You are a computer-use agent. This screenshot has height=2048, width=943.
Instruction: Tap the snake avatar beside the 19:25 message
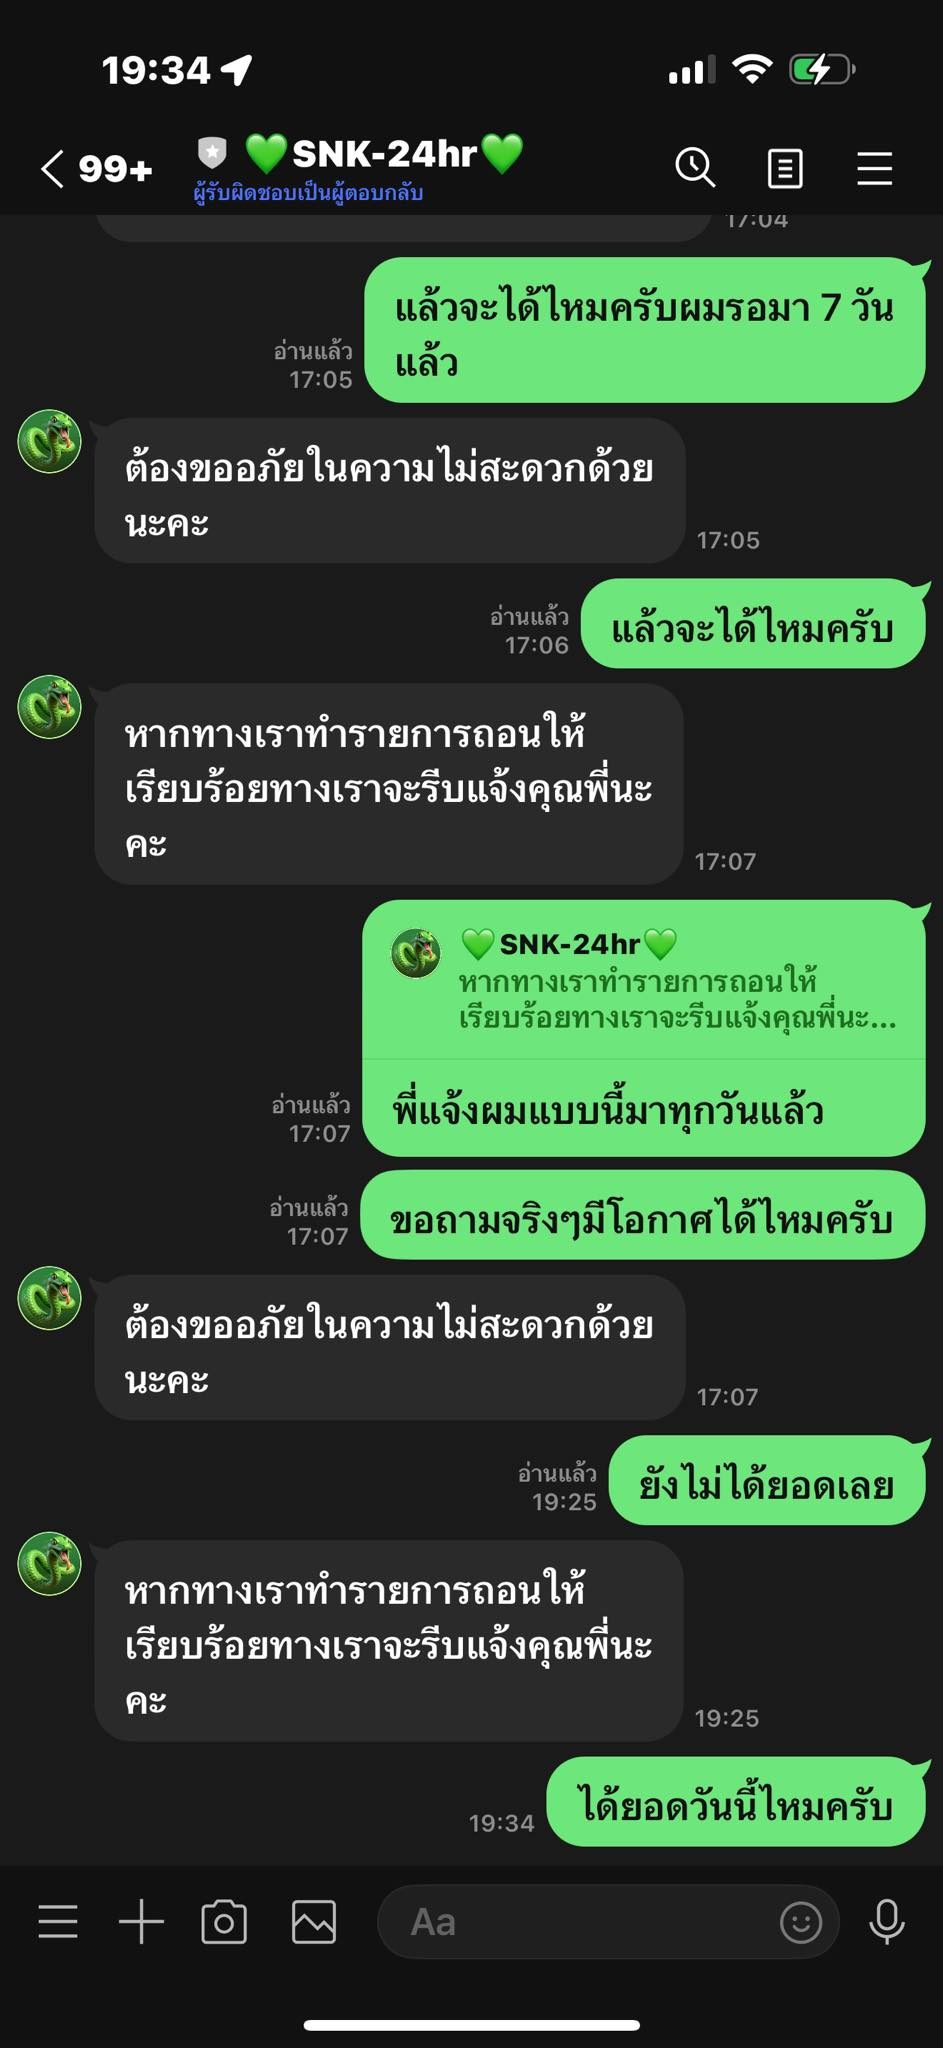tap(49, 1563)
